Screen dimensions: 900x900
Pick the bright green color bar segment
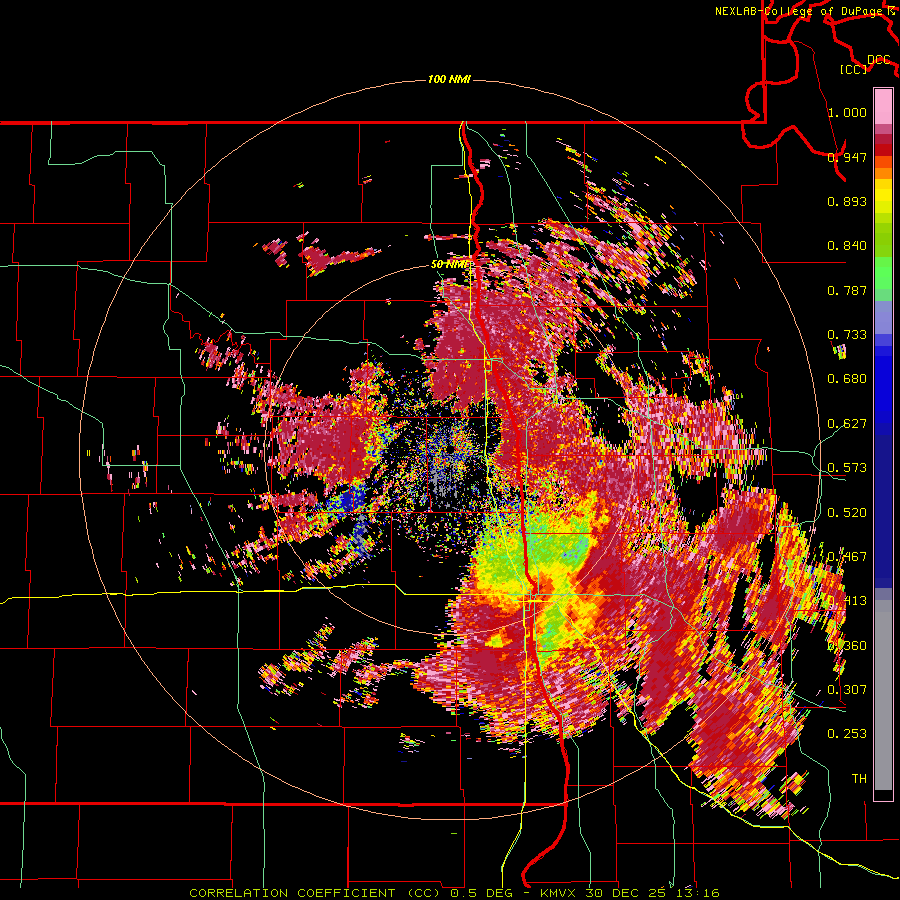point(883,273)
